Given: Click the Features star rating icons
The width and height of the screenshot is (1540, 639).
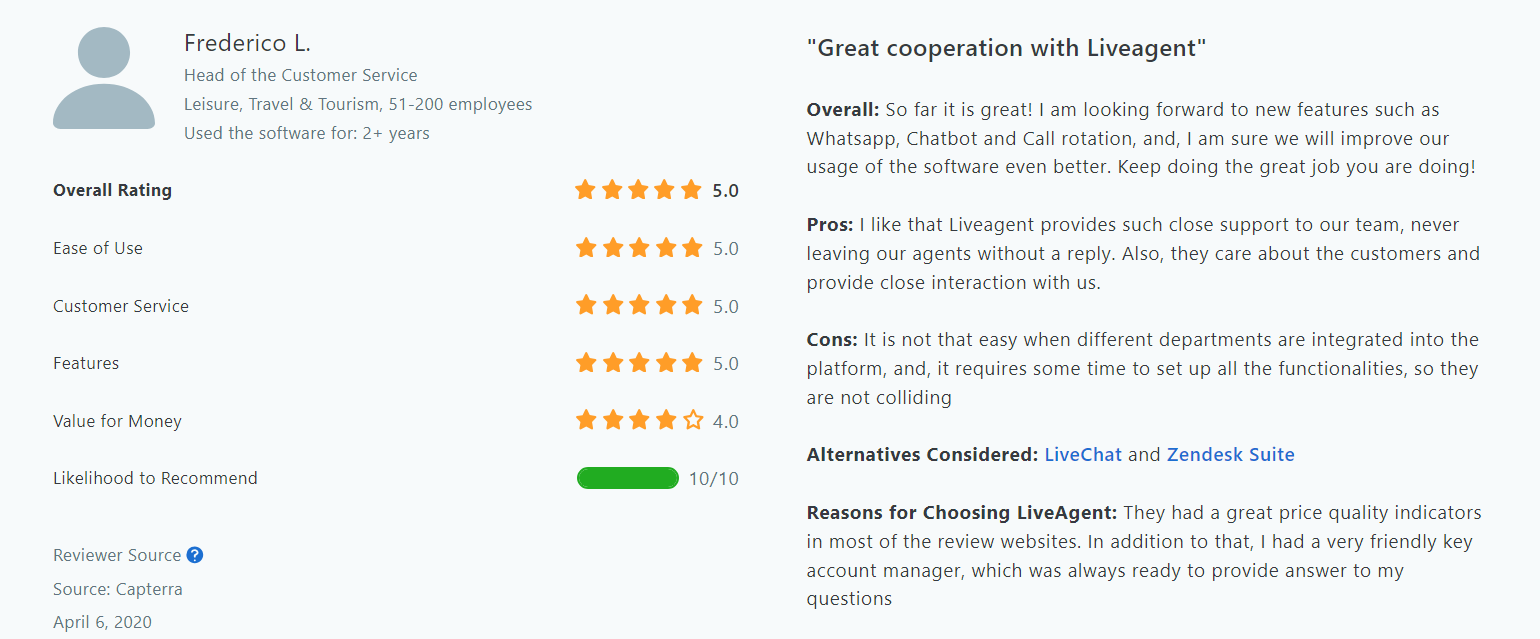Looking at the screenshot, I should click(639, 363).
